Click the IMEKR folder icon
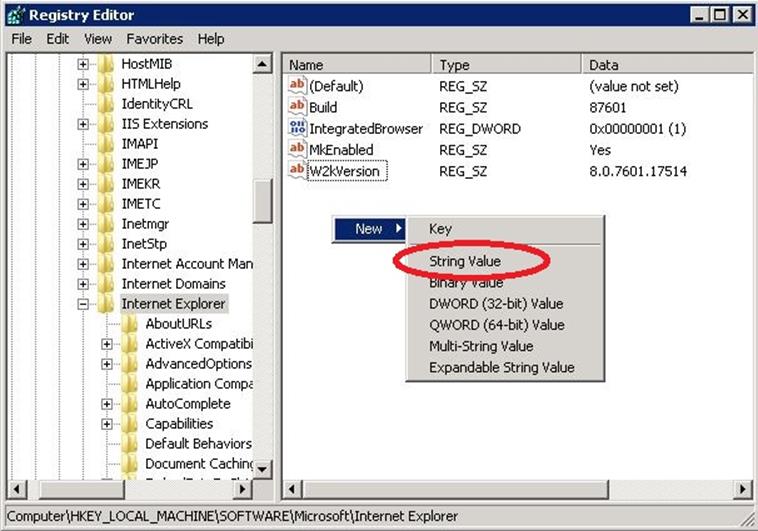 [x=106, y=184]
